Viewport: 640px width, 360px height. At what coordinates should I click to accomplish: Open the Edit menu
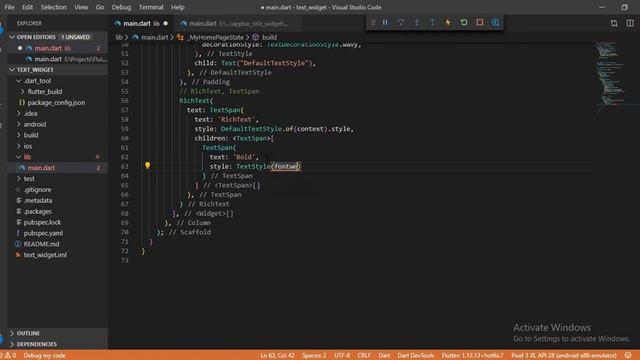pos(27,7)
